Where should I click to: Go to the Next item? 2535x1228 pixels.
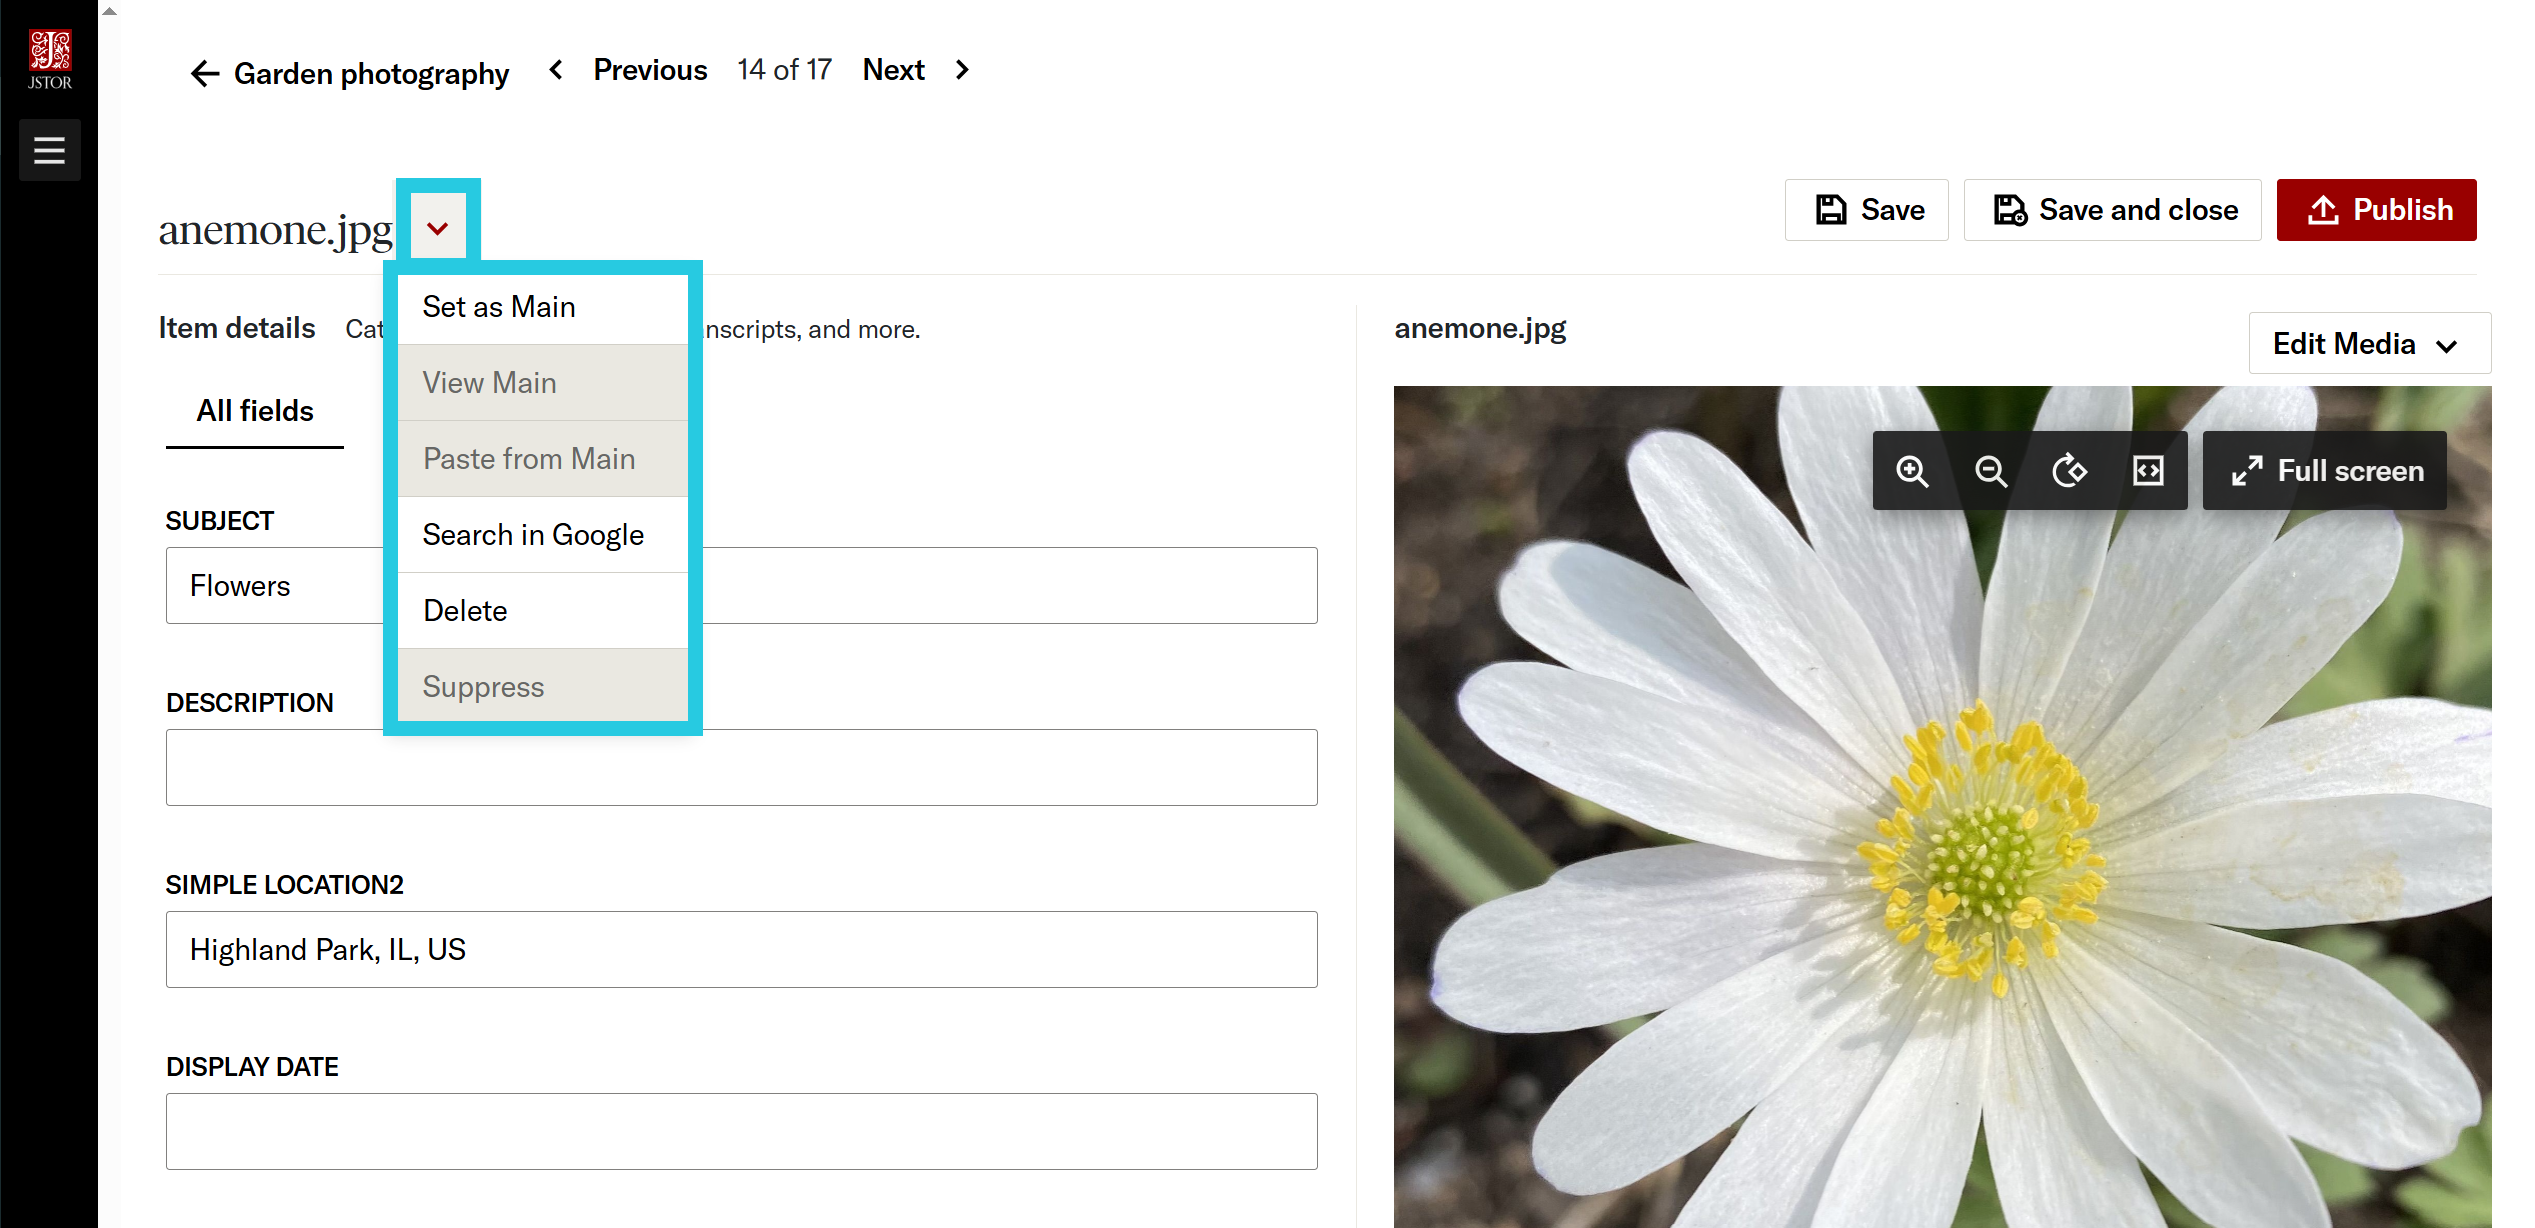coord(893,70)
